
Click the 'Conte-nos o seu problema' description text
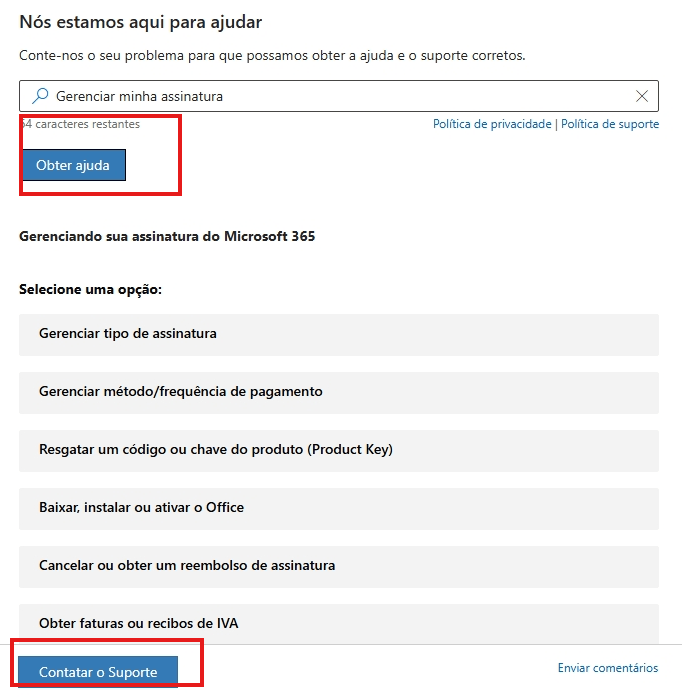[272, 56]
